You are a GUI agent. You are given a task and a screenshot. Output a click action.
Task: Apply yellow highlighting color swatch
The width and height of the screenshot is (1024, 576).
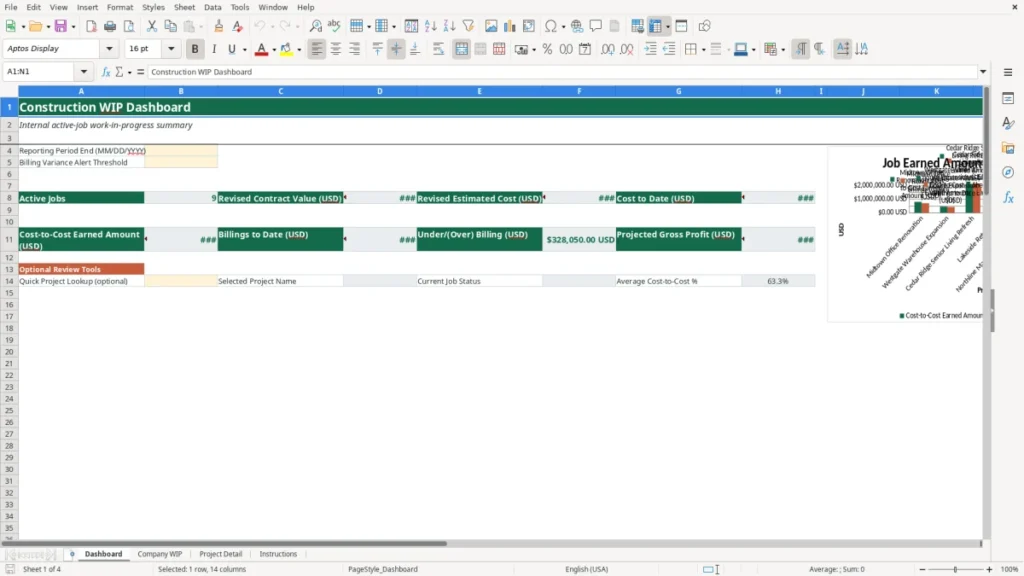pos(286,49)
